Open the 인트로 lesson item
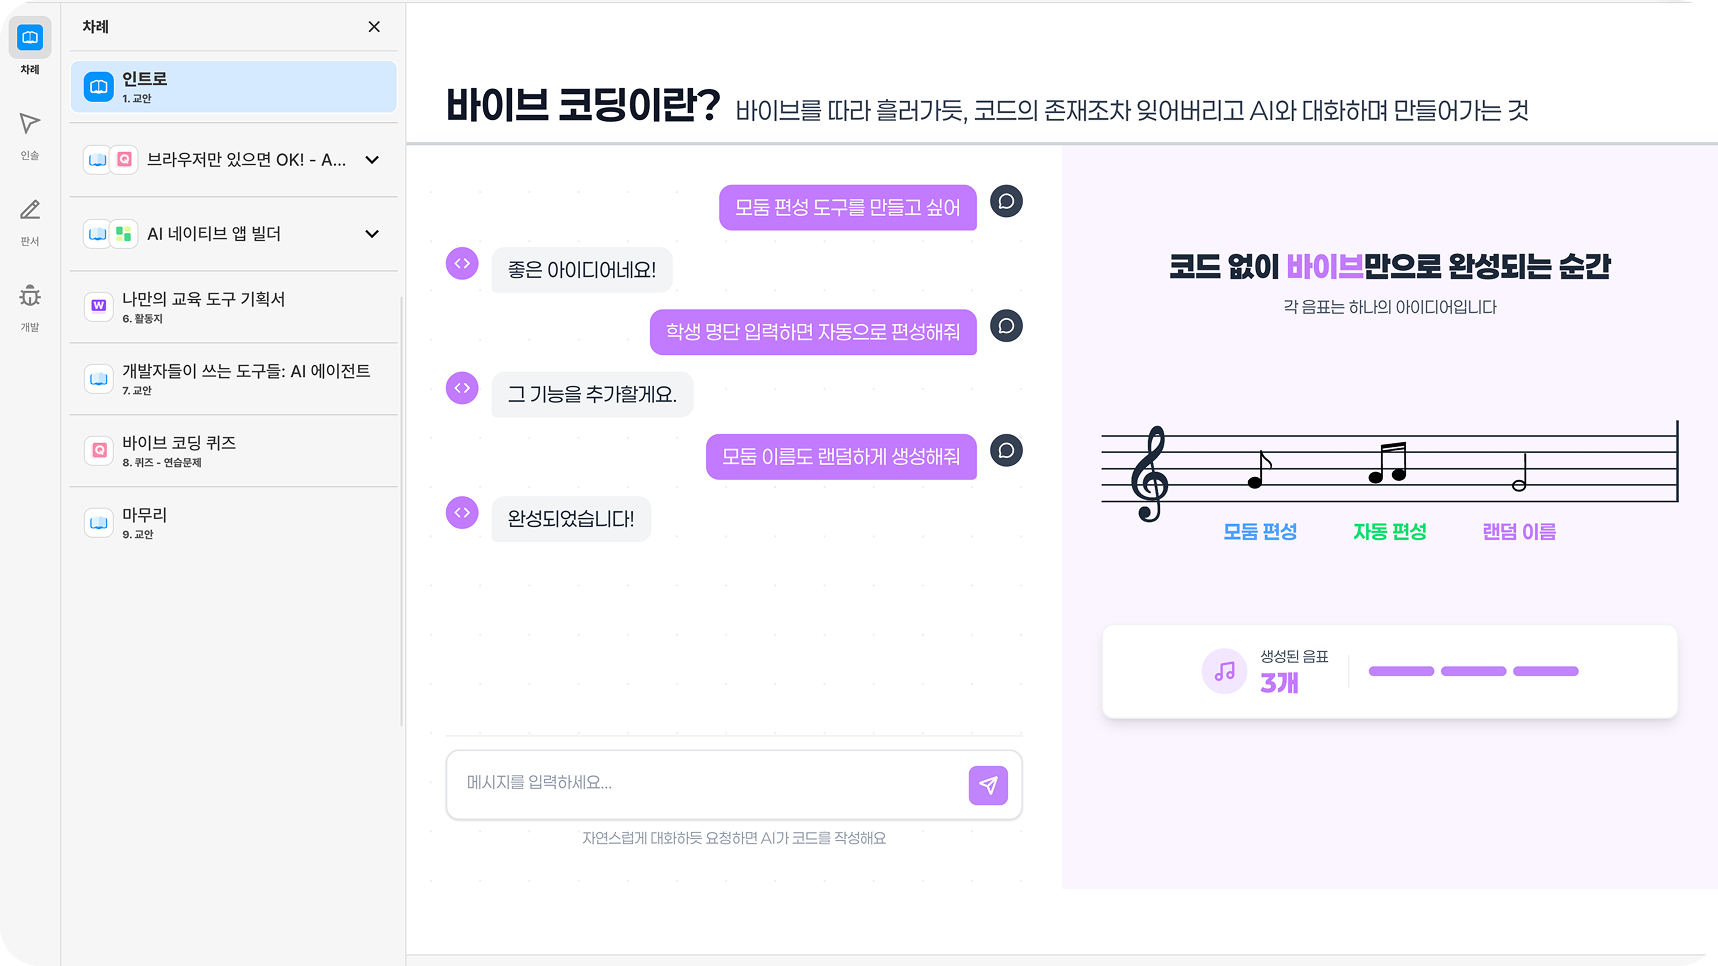 (234, 87)
